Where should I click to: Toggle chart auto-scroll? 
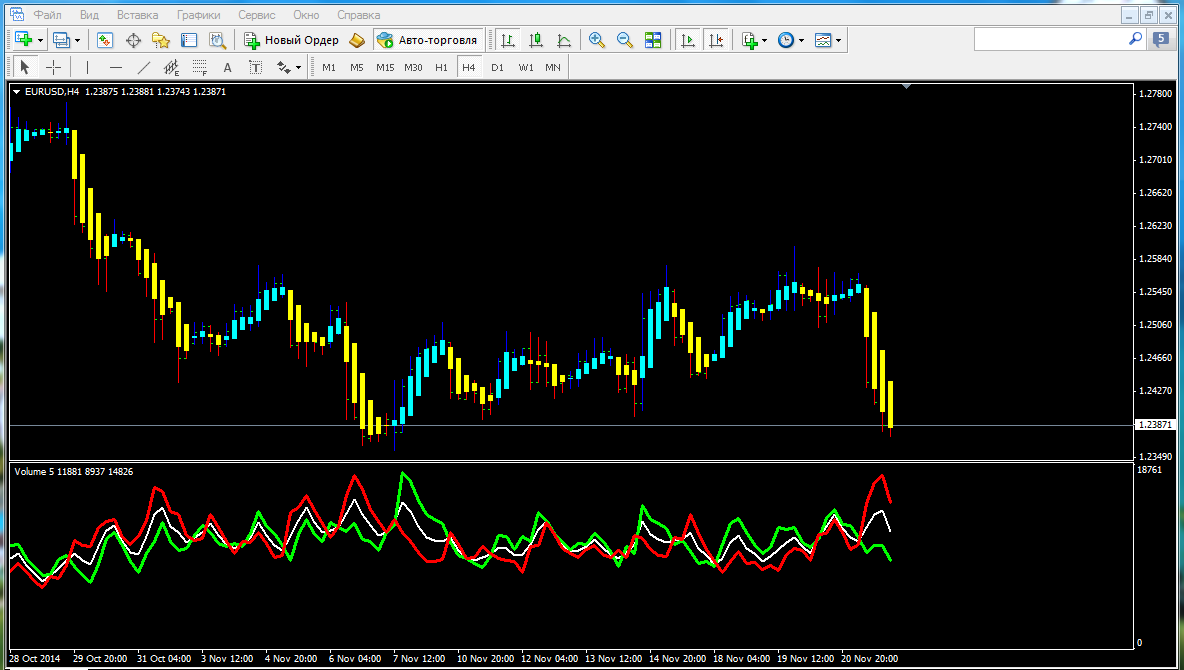tap(687, 40)
